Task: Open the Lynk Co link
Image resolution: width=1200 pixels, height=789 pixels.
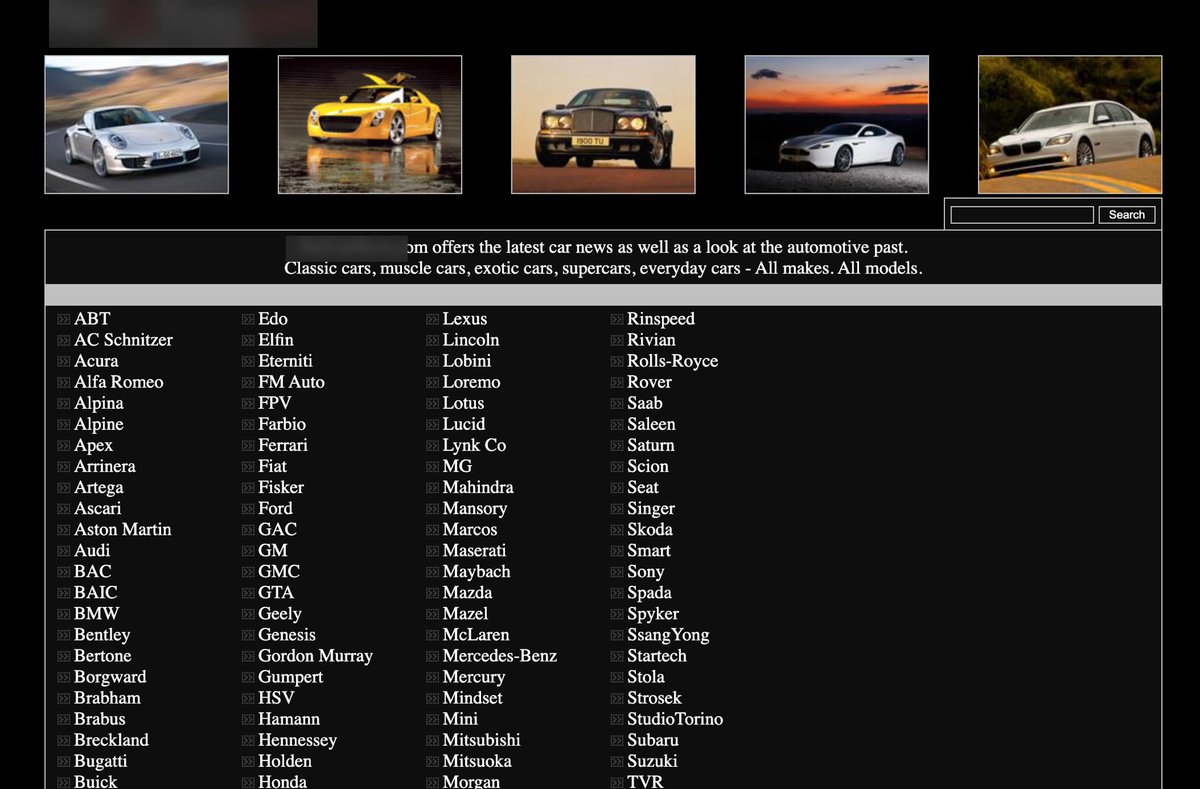Action: [x=474, y=445]
